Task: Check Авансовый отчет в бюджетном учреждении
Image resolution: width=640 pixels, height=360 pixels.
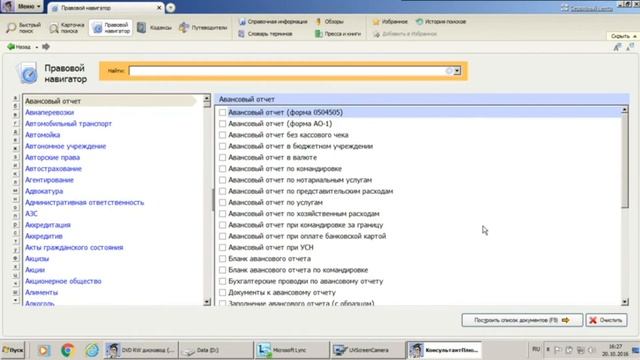Action: tap(222, 146)
